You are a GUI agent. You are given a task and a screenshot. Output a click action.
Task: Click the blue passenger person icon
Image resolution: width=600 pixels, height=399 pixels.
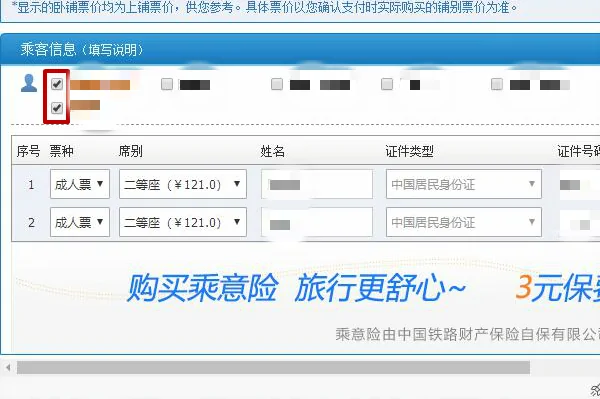coord(29,83)
